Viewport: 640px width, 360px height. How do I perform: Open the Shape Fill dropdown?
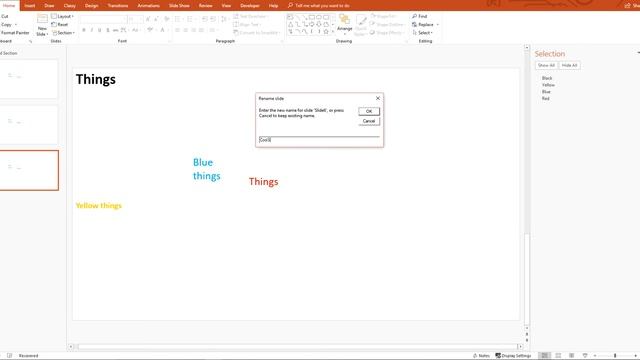point(384,16)
